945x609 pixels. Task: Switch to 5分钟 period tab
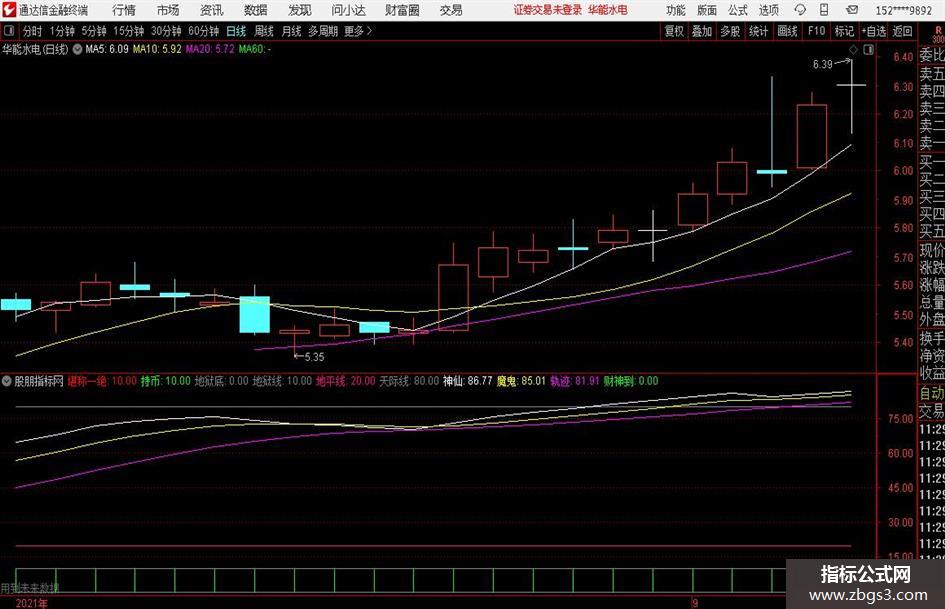(94, 31)
